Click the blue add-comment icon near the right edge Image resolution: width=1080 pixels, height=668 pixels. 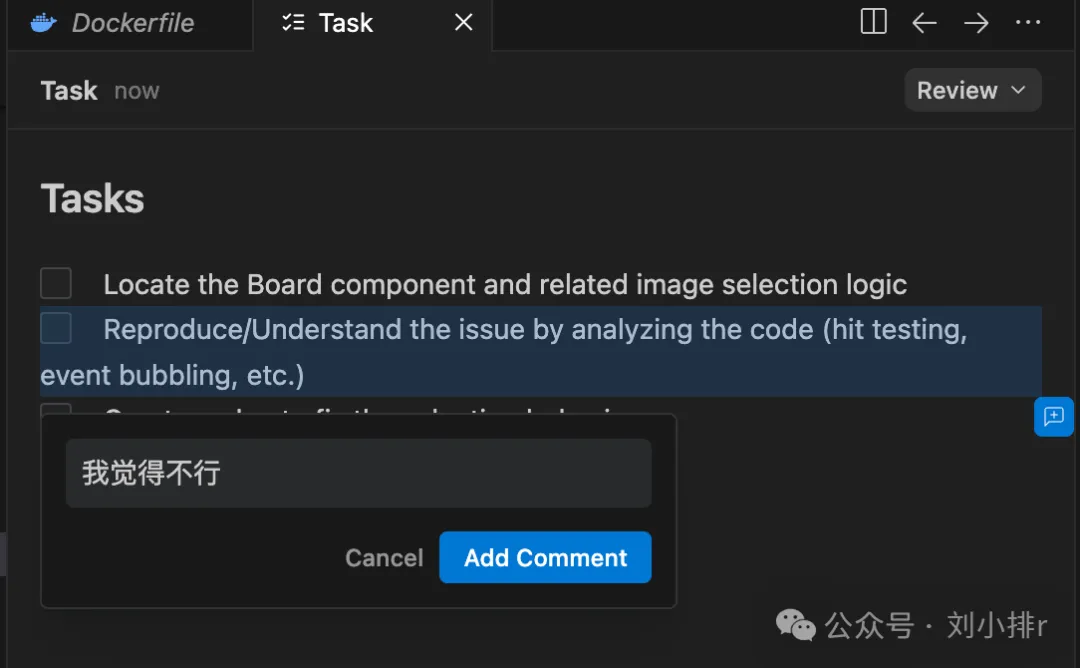1054,417
